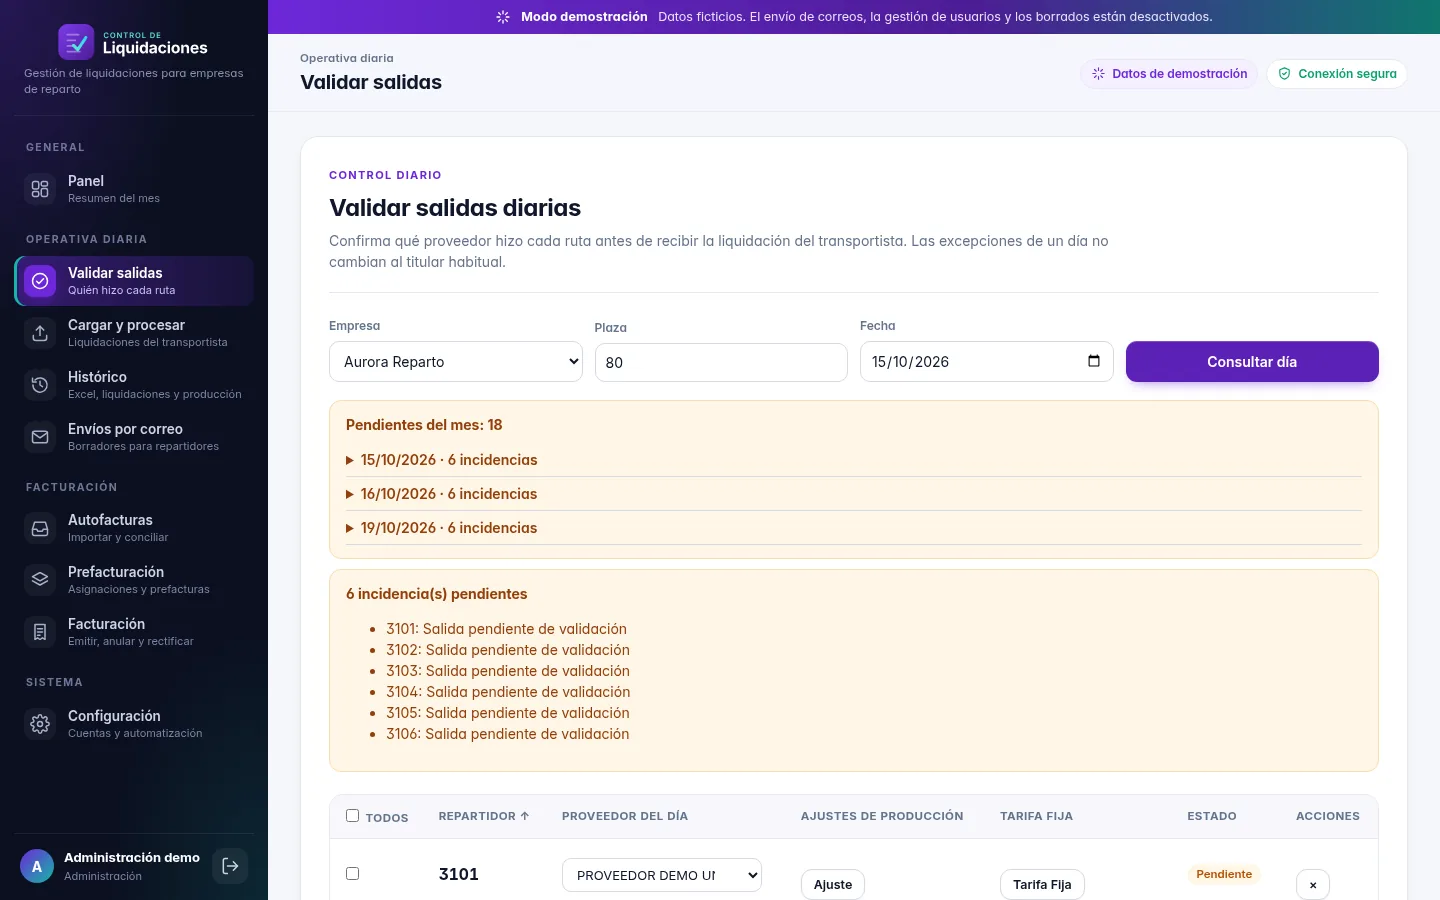
Task: Open Facturación menu item
Action: [134, 632]
